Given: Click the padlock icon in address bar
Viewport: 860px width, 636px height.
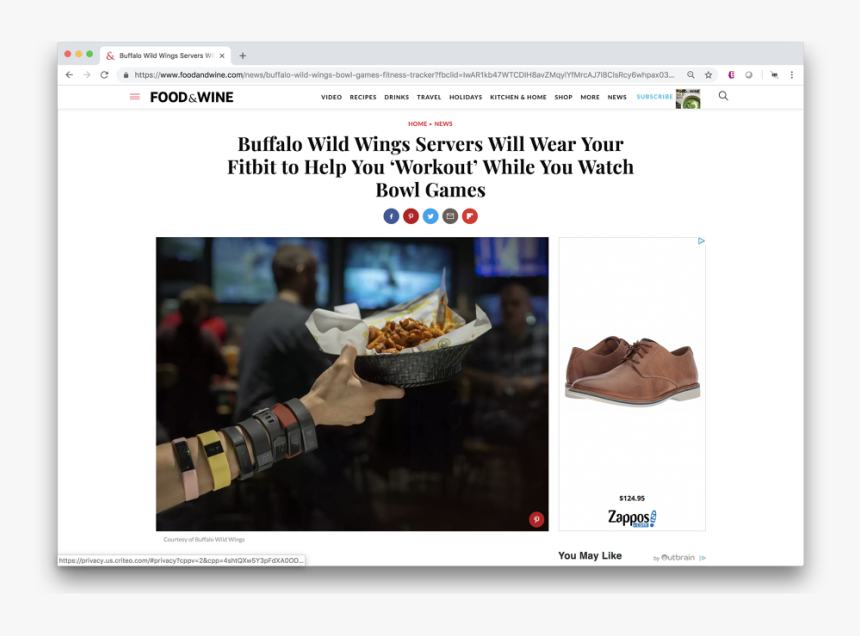Looking at the screenshot, I should pyautogui.click(x=126, y=75).
